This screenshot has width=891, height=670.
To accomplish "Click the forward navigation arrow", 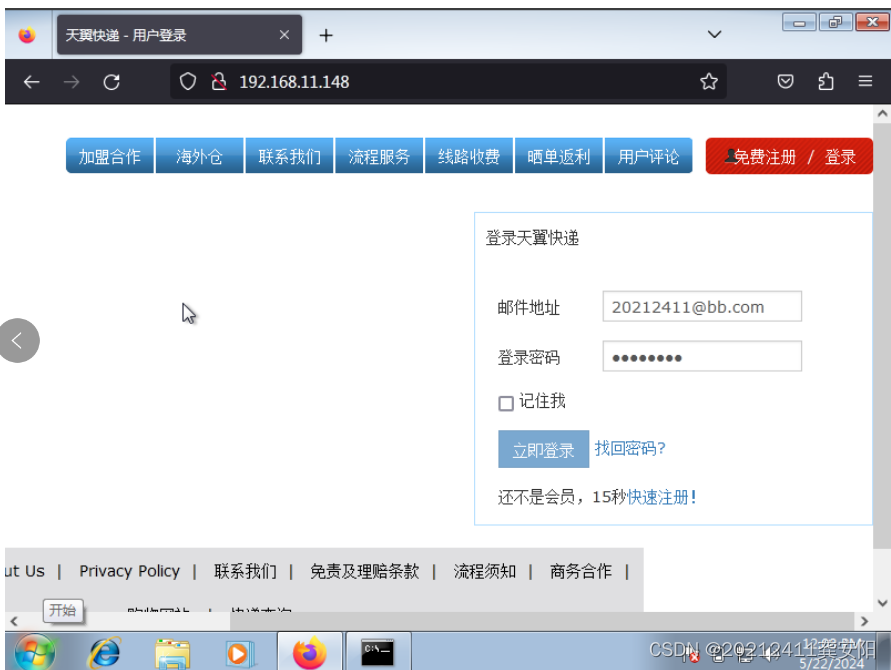I will coord(72,82).
